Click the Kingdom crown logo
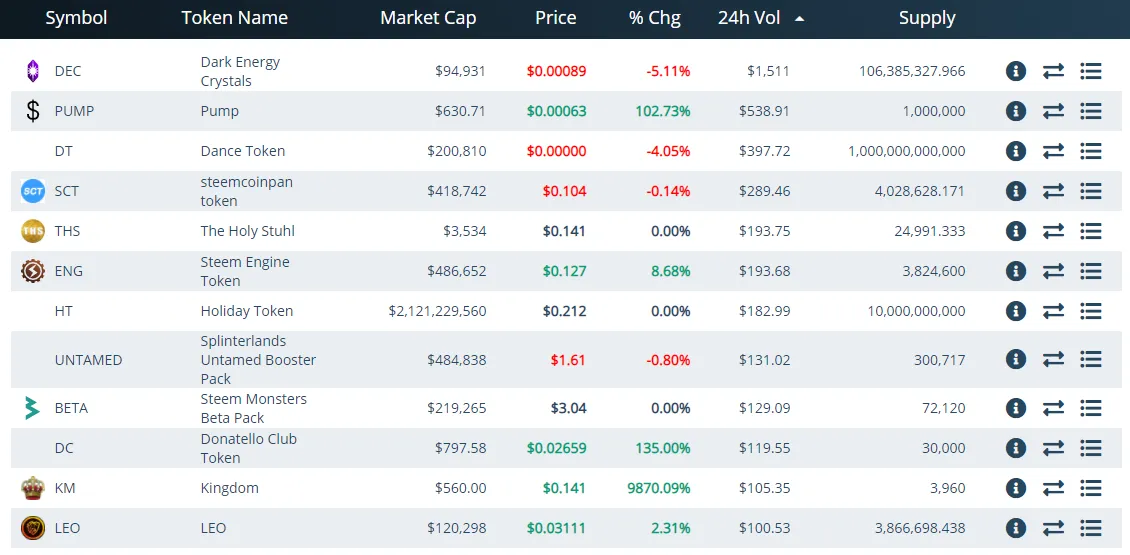Screen dimensions: 1130x555 [33, 488]
